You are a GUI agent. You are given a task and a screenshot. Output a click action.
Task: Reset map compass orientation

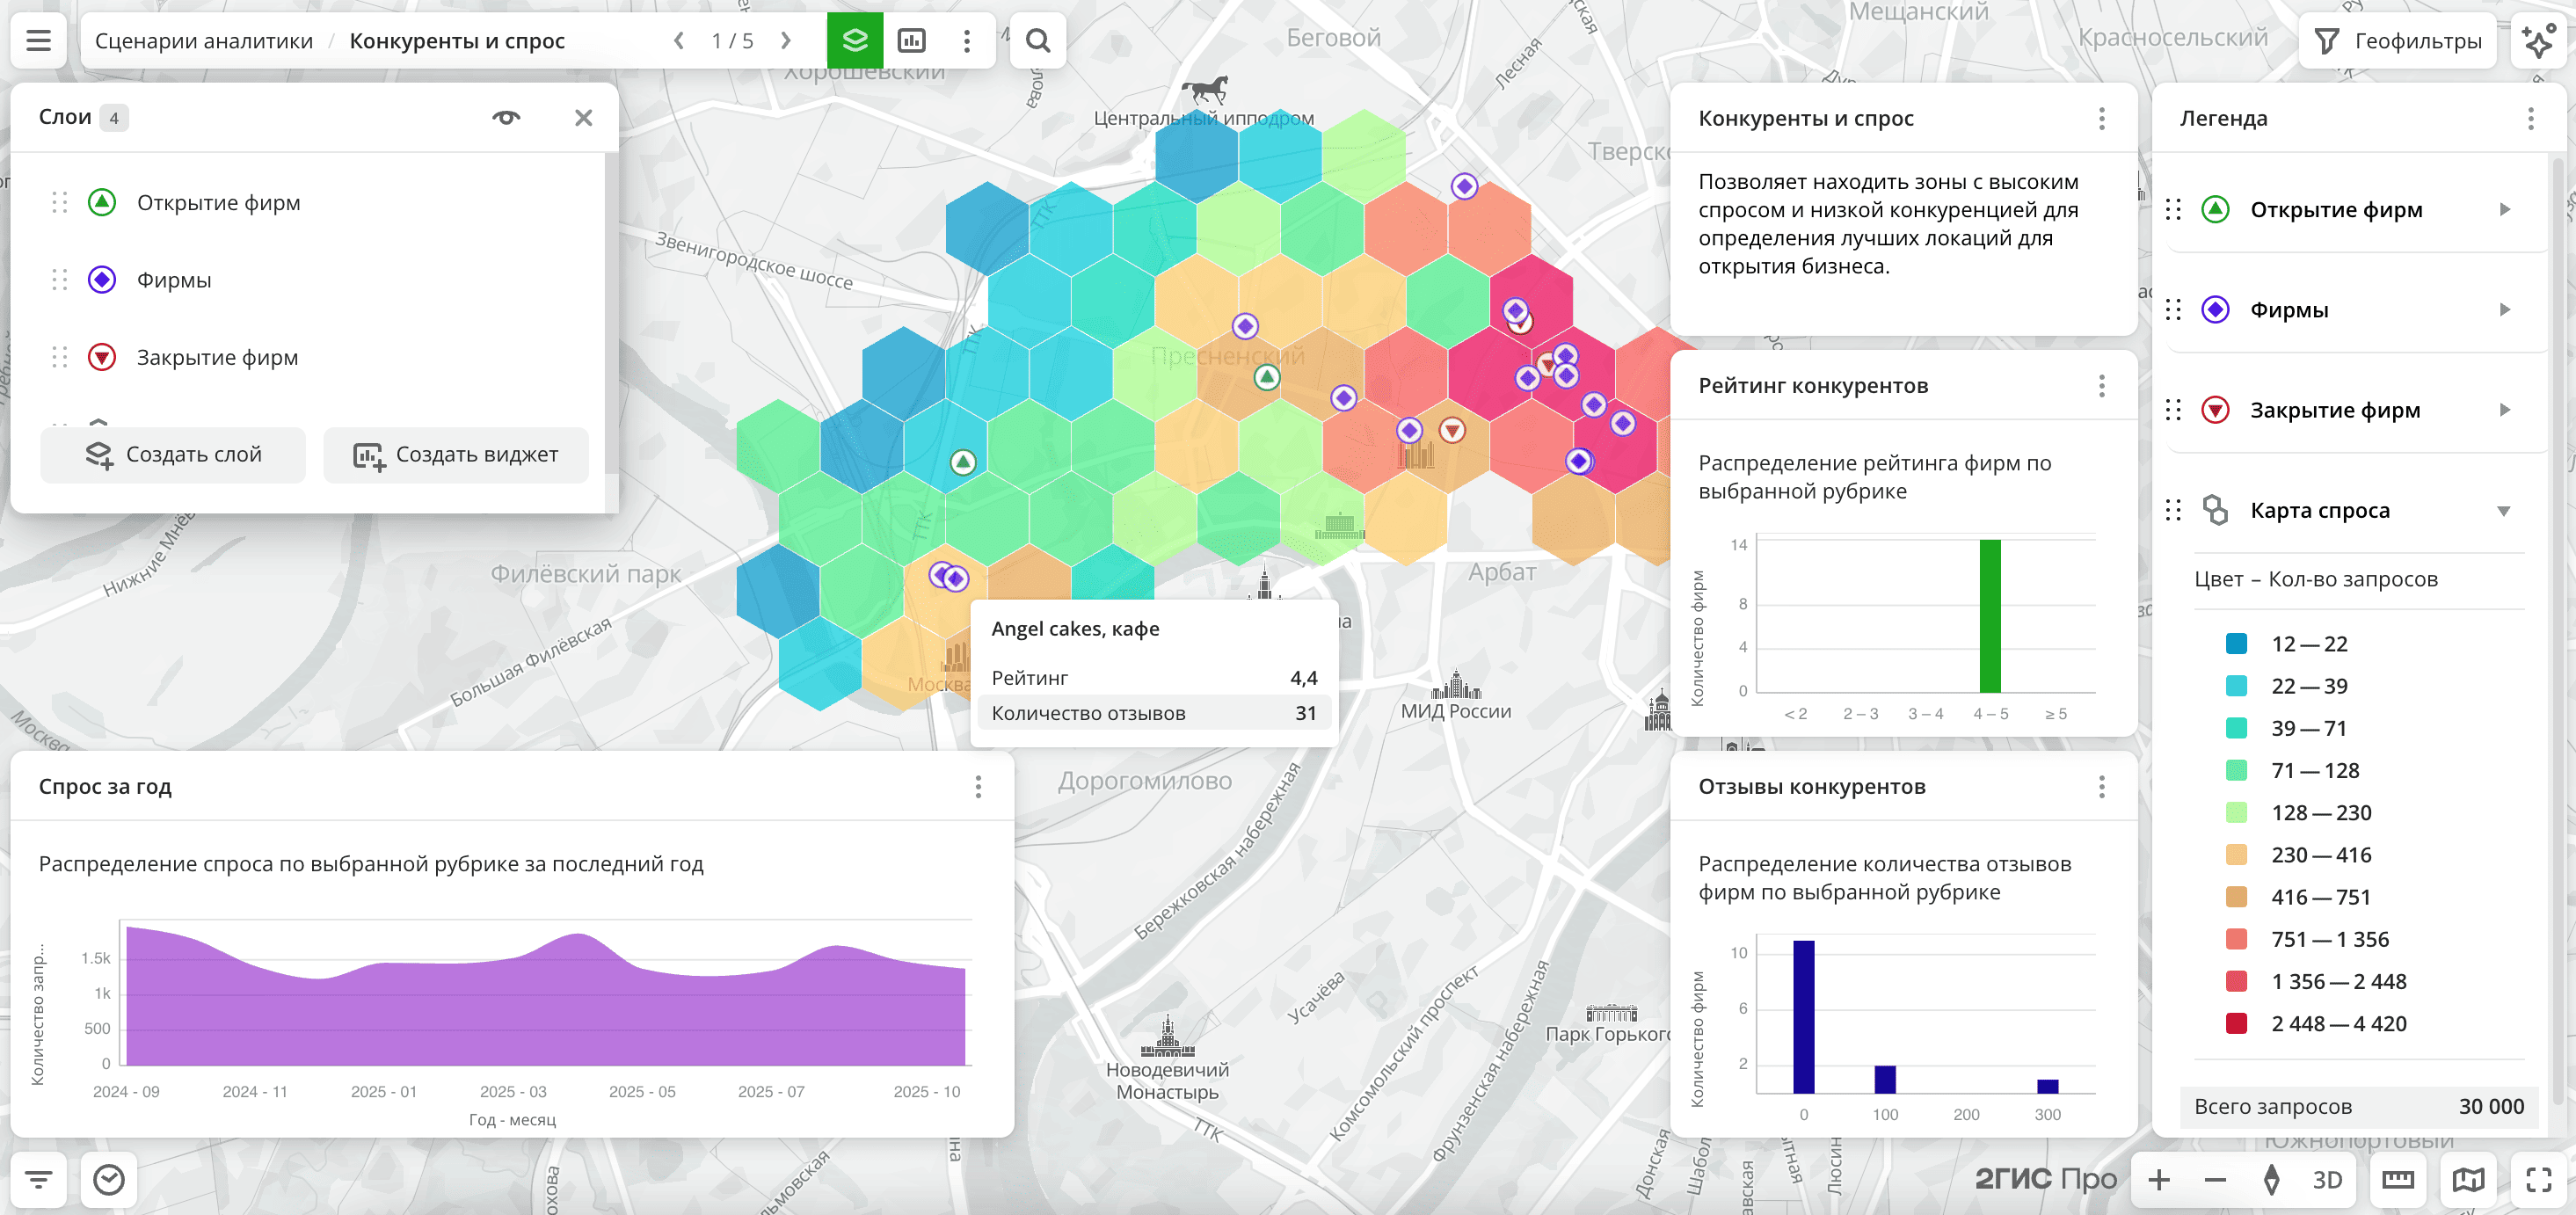tap(2271, 1180)
